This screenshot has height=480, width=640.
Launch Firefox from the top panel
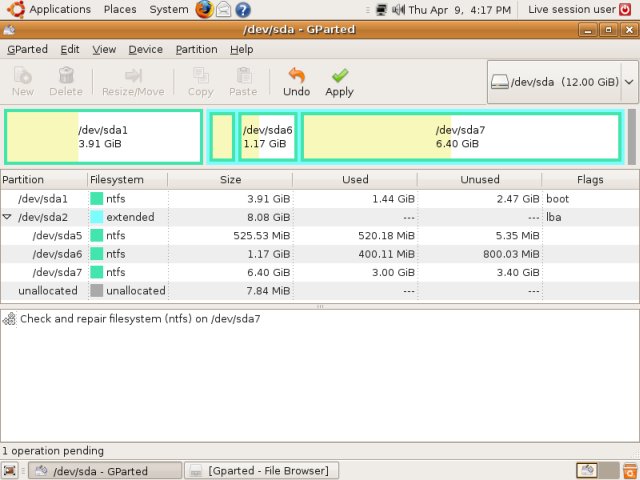pyautogui.click(x=204, y=9)
